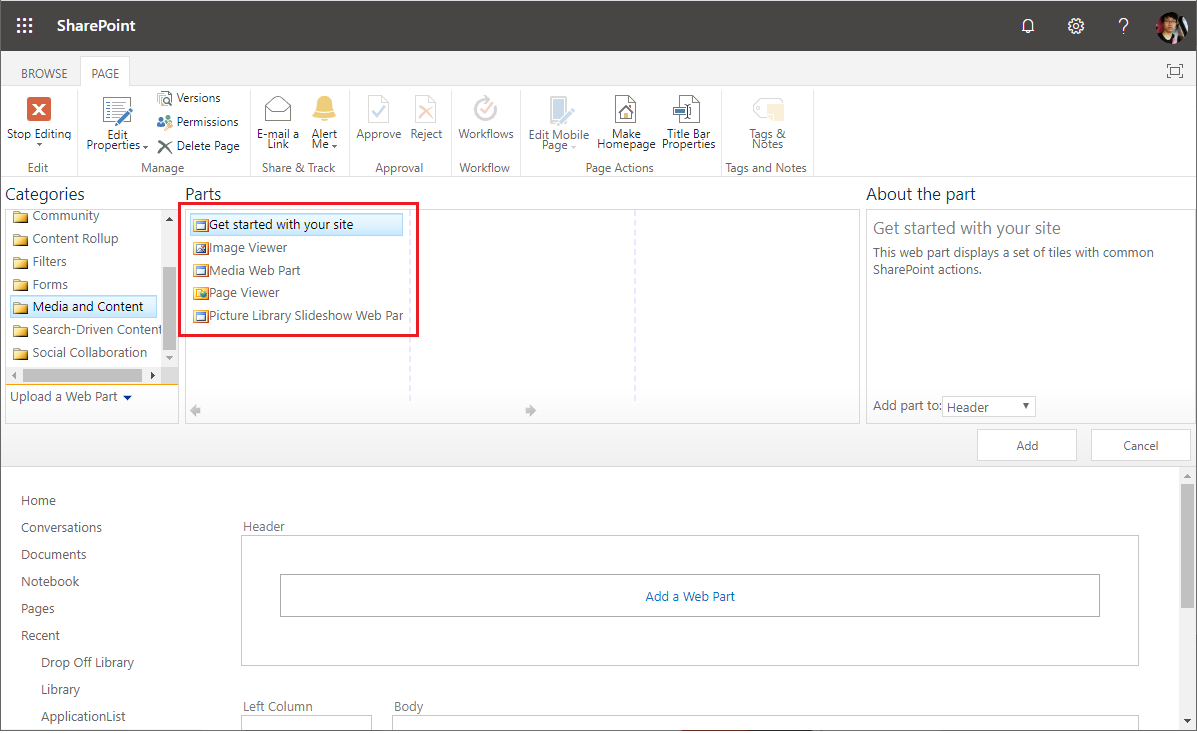Click the Make Homepage icon

click(626, 109)
